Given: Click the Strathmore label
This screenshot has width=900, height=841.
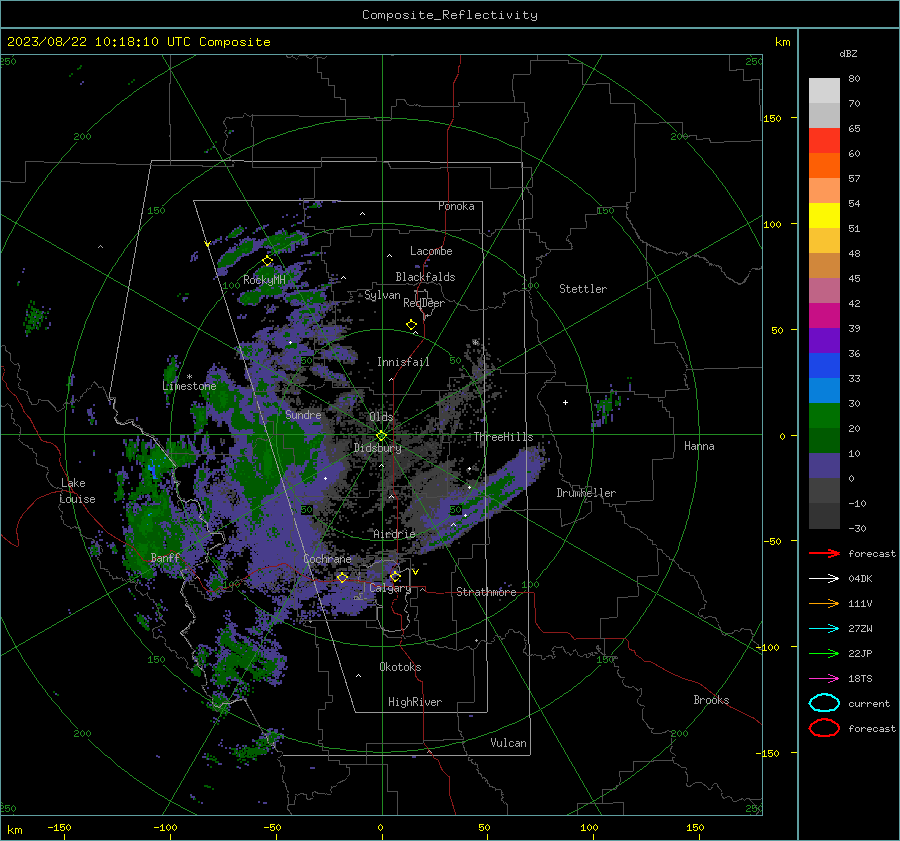Looking at the screenshot, I should 486,592.
